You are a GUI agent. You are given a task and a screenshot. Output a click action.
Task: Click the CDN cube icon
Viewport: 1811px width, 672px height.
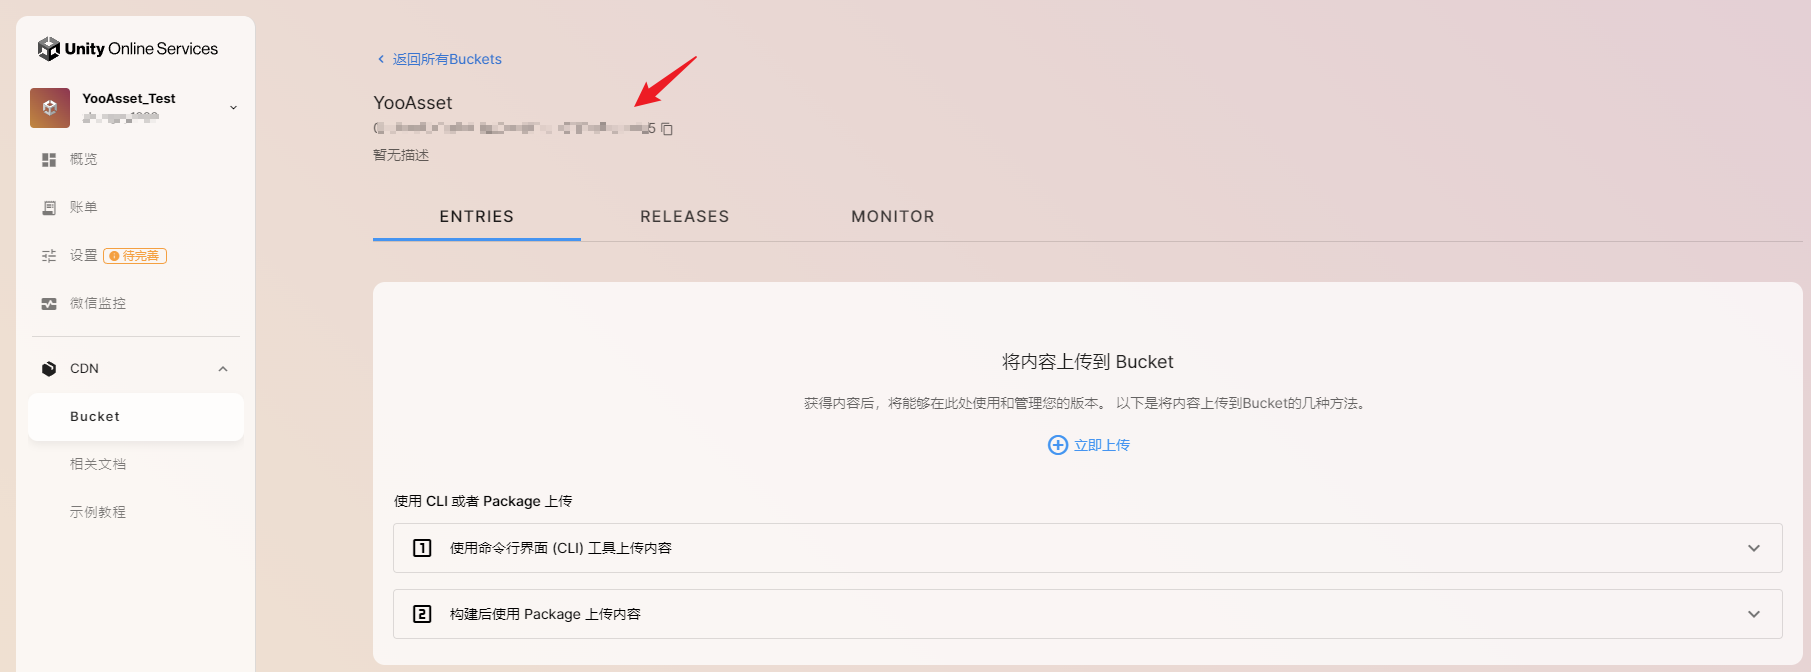[49, 369]
